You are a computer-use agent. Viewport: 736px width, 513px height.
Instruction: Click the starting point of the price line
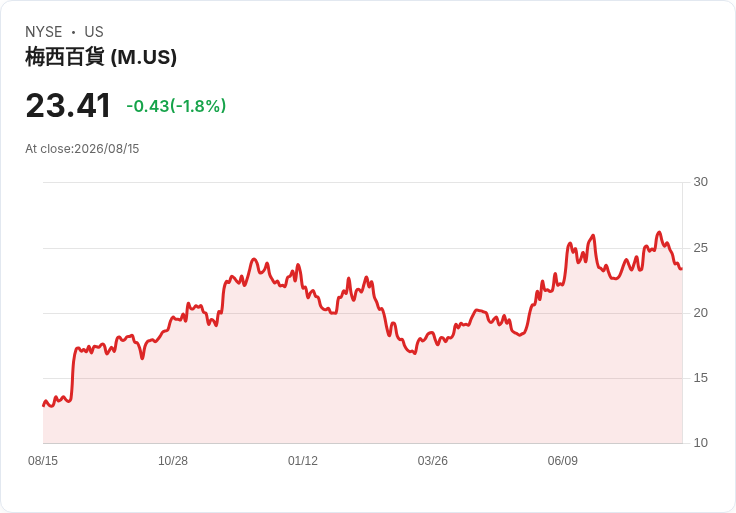pos(44,405)
